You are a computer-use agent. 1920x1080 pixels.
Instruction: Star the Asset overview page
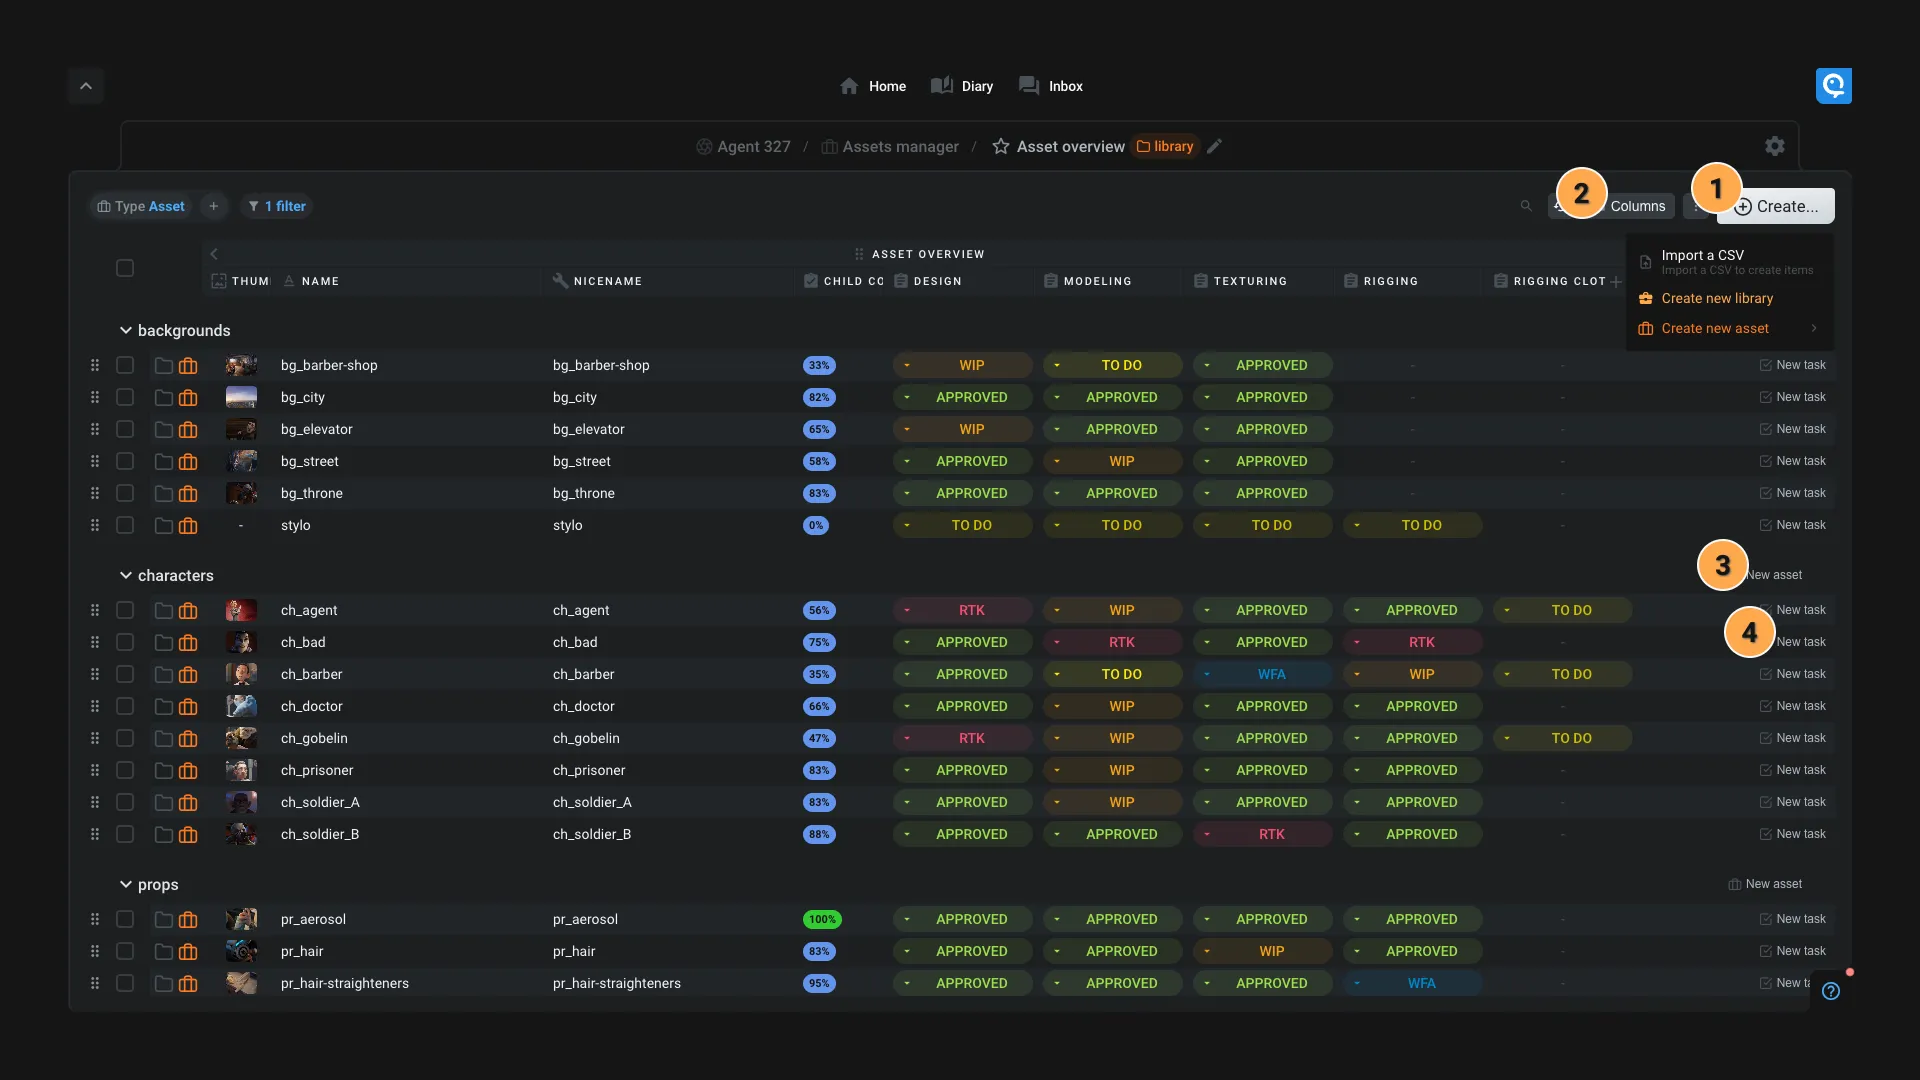1000,146
